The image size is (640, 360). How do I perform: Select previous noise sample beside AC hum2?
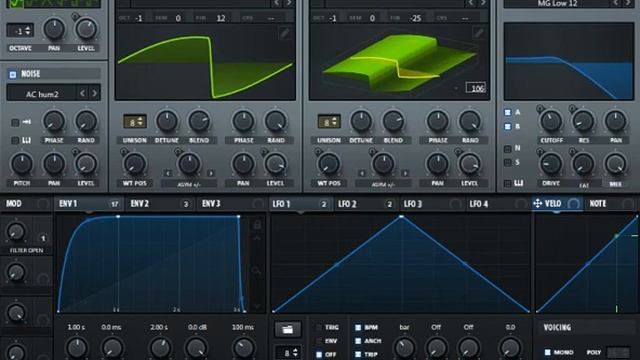click(83, 93)
